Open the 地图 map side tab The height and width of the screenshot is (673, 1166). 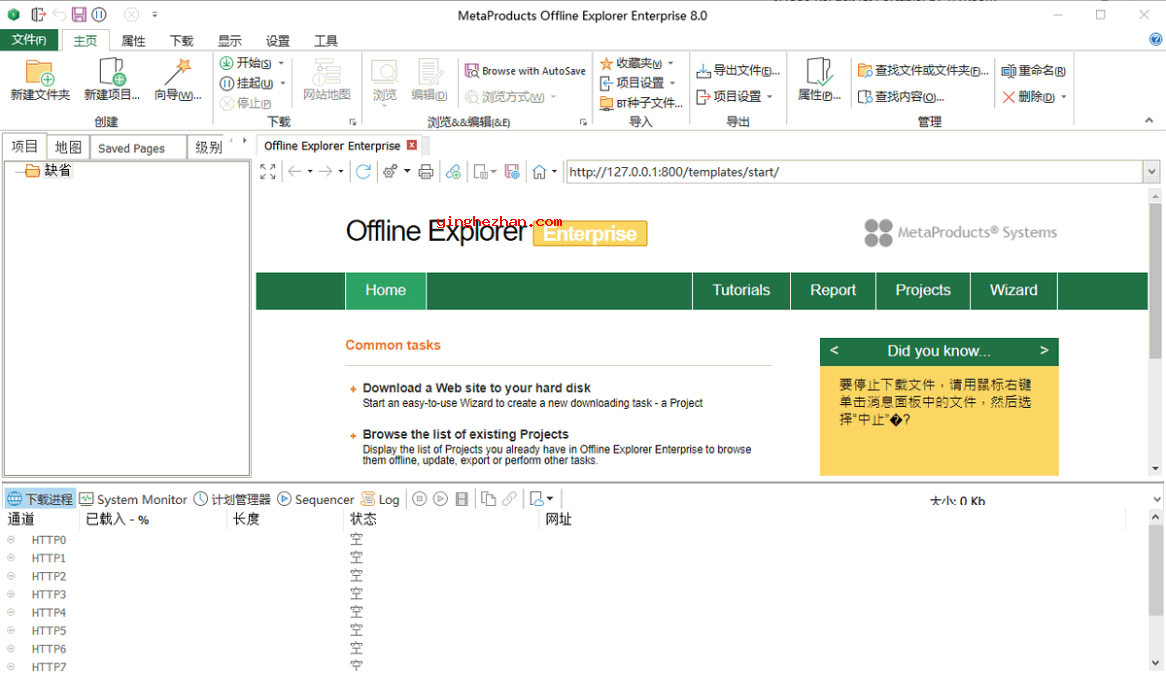pyautogui.click(x=68, y=147)
